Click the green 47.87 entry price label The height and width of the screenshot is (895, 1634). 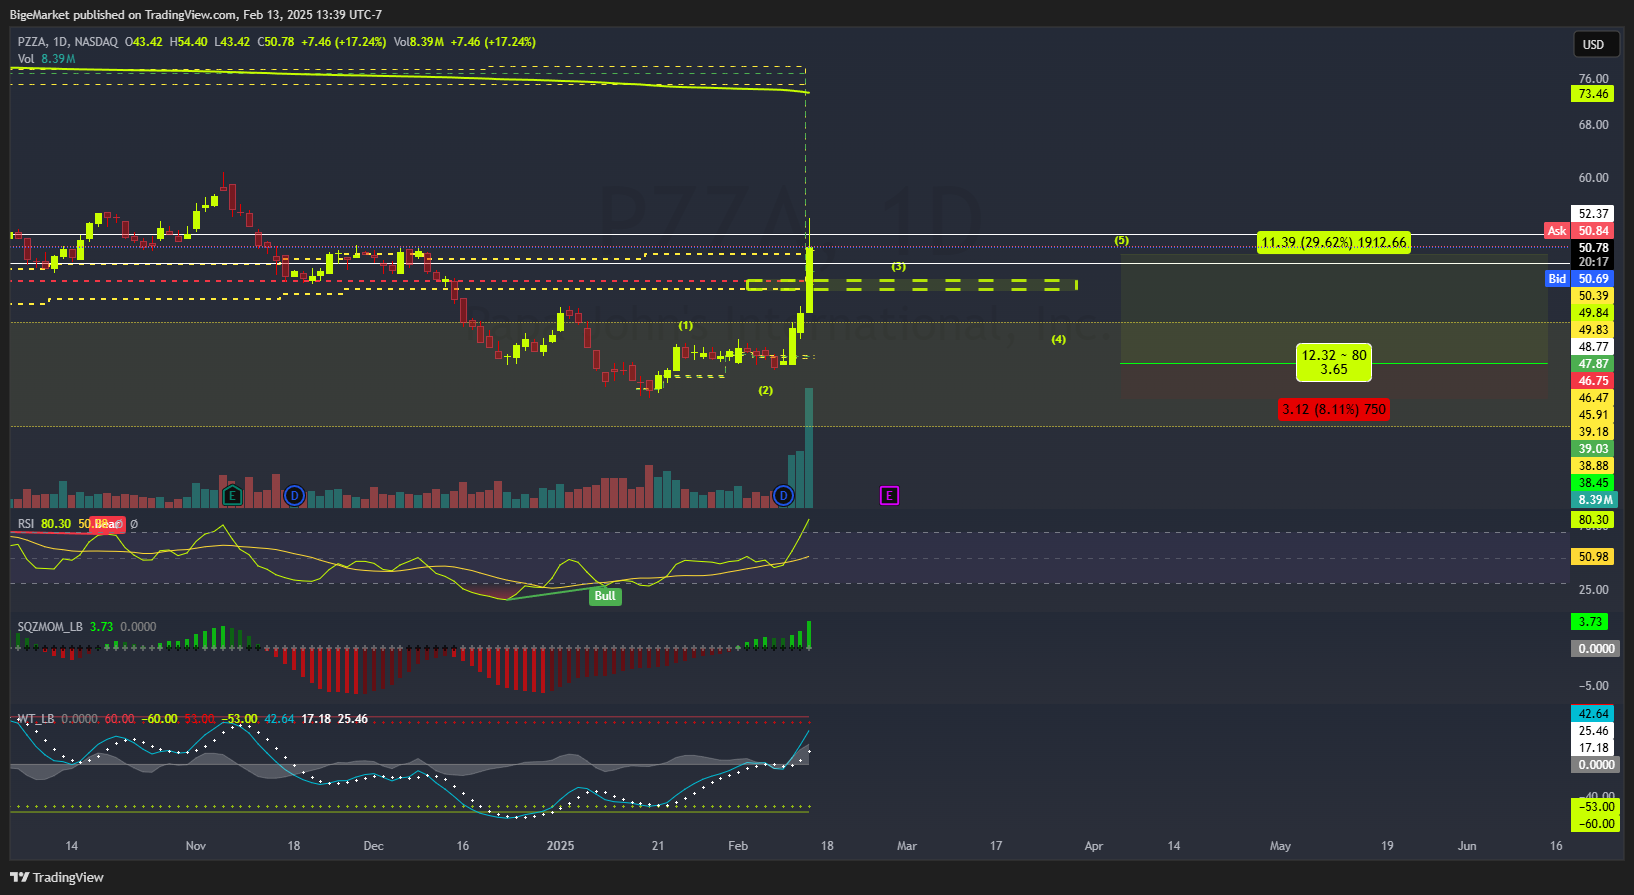[x=1593, y=364]
